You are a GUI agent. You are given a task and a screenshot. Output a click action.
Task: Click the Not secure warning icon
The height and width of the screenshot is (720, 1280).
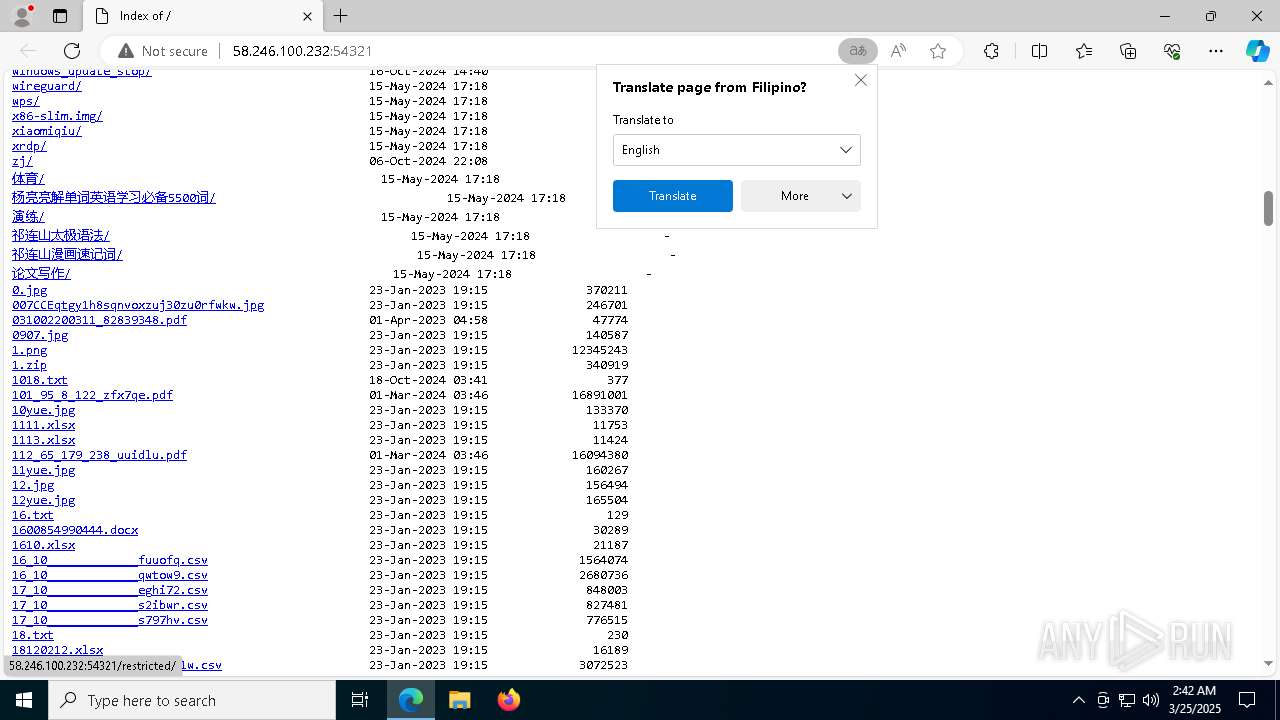point(126,51)
